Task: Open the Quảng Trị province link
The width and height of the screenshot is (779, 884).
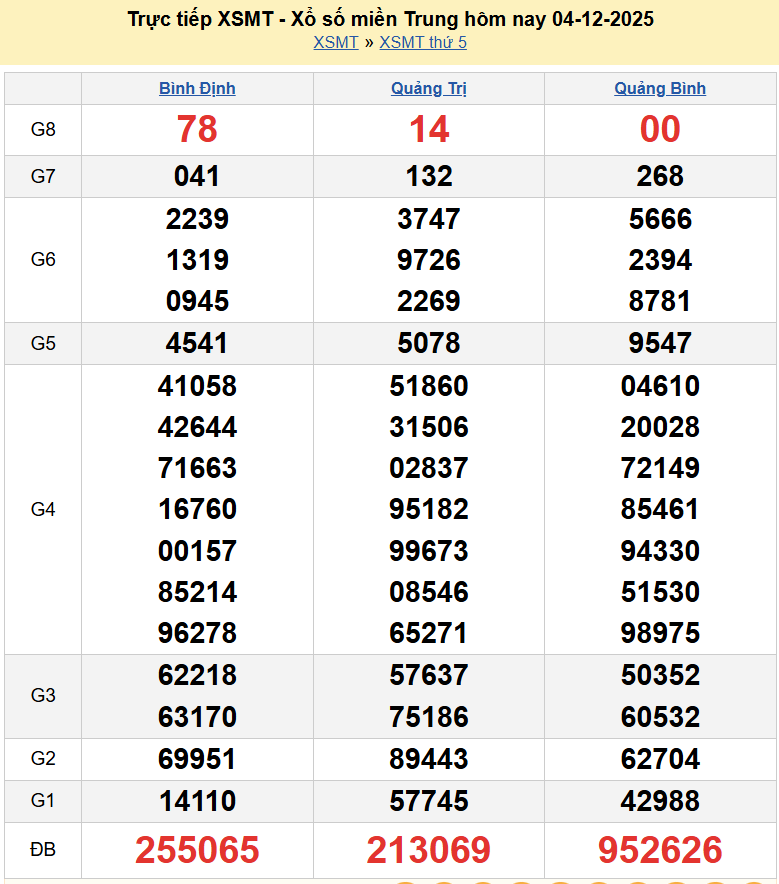Action: (429, 88)
